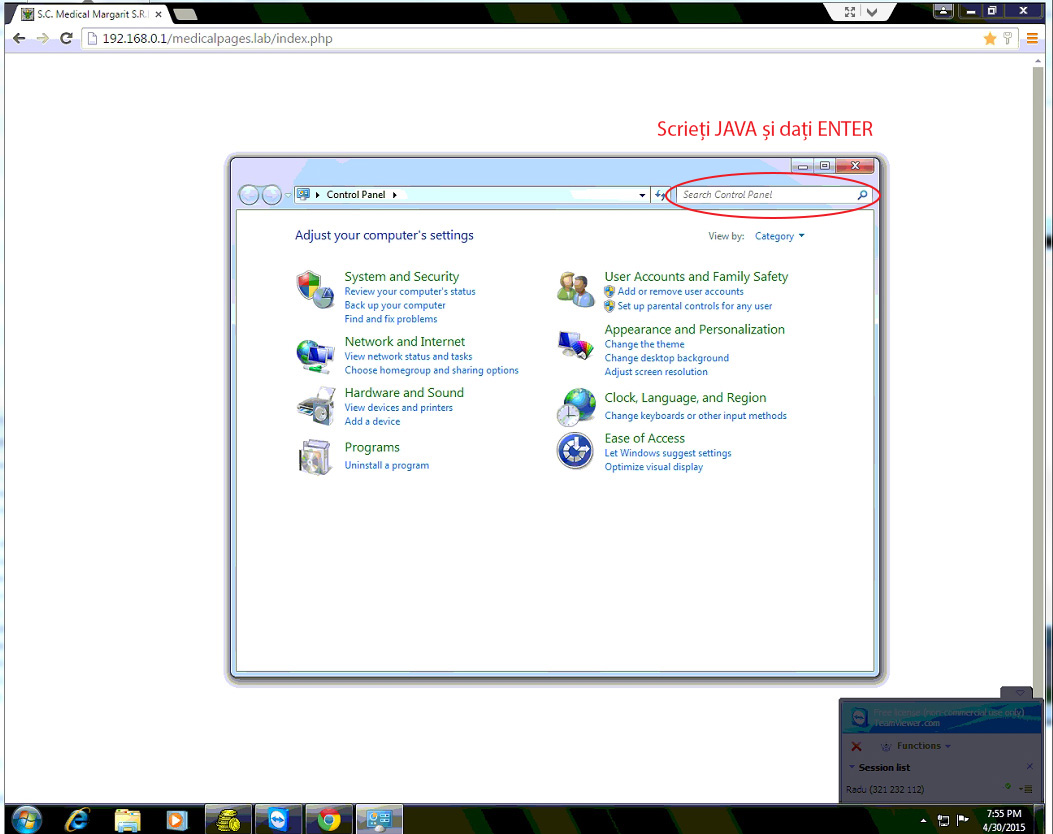Click the Appearance and Personalization monitor icon
The width and height of the screenshot is (1053, 834).
pos(576,345)
